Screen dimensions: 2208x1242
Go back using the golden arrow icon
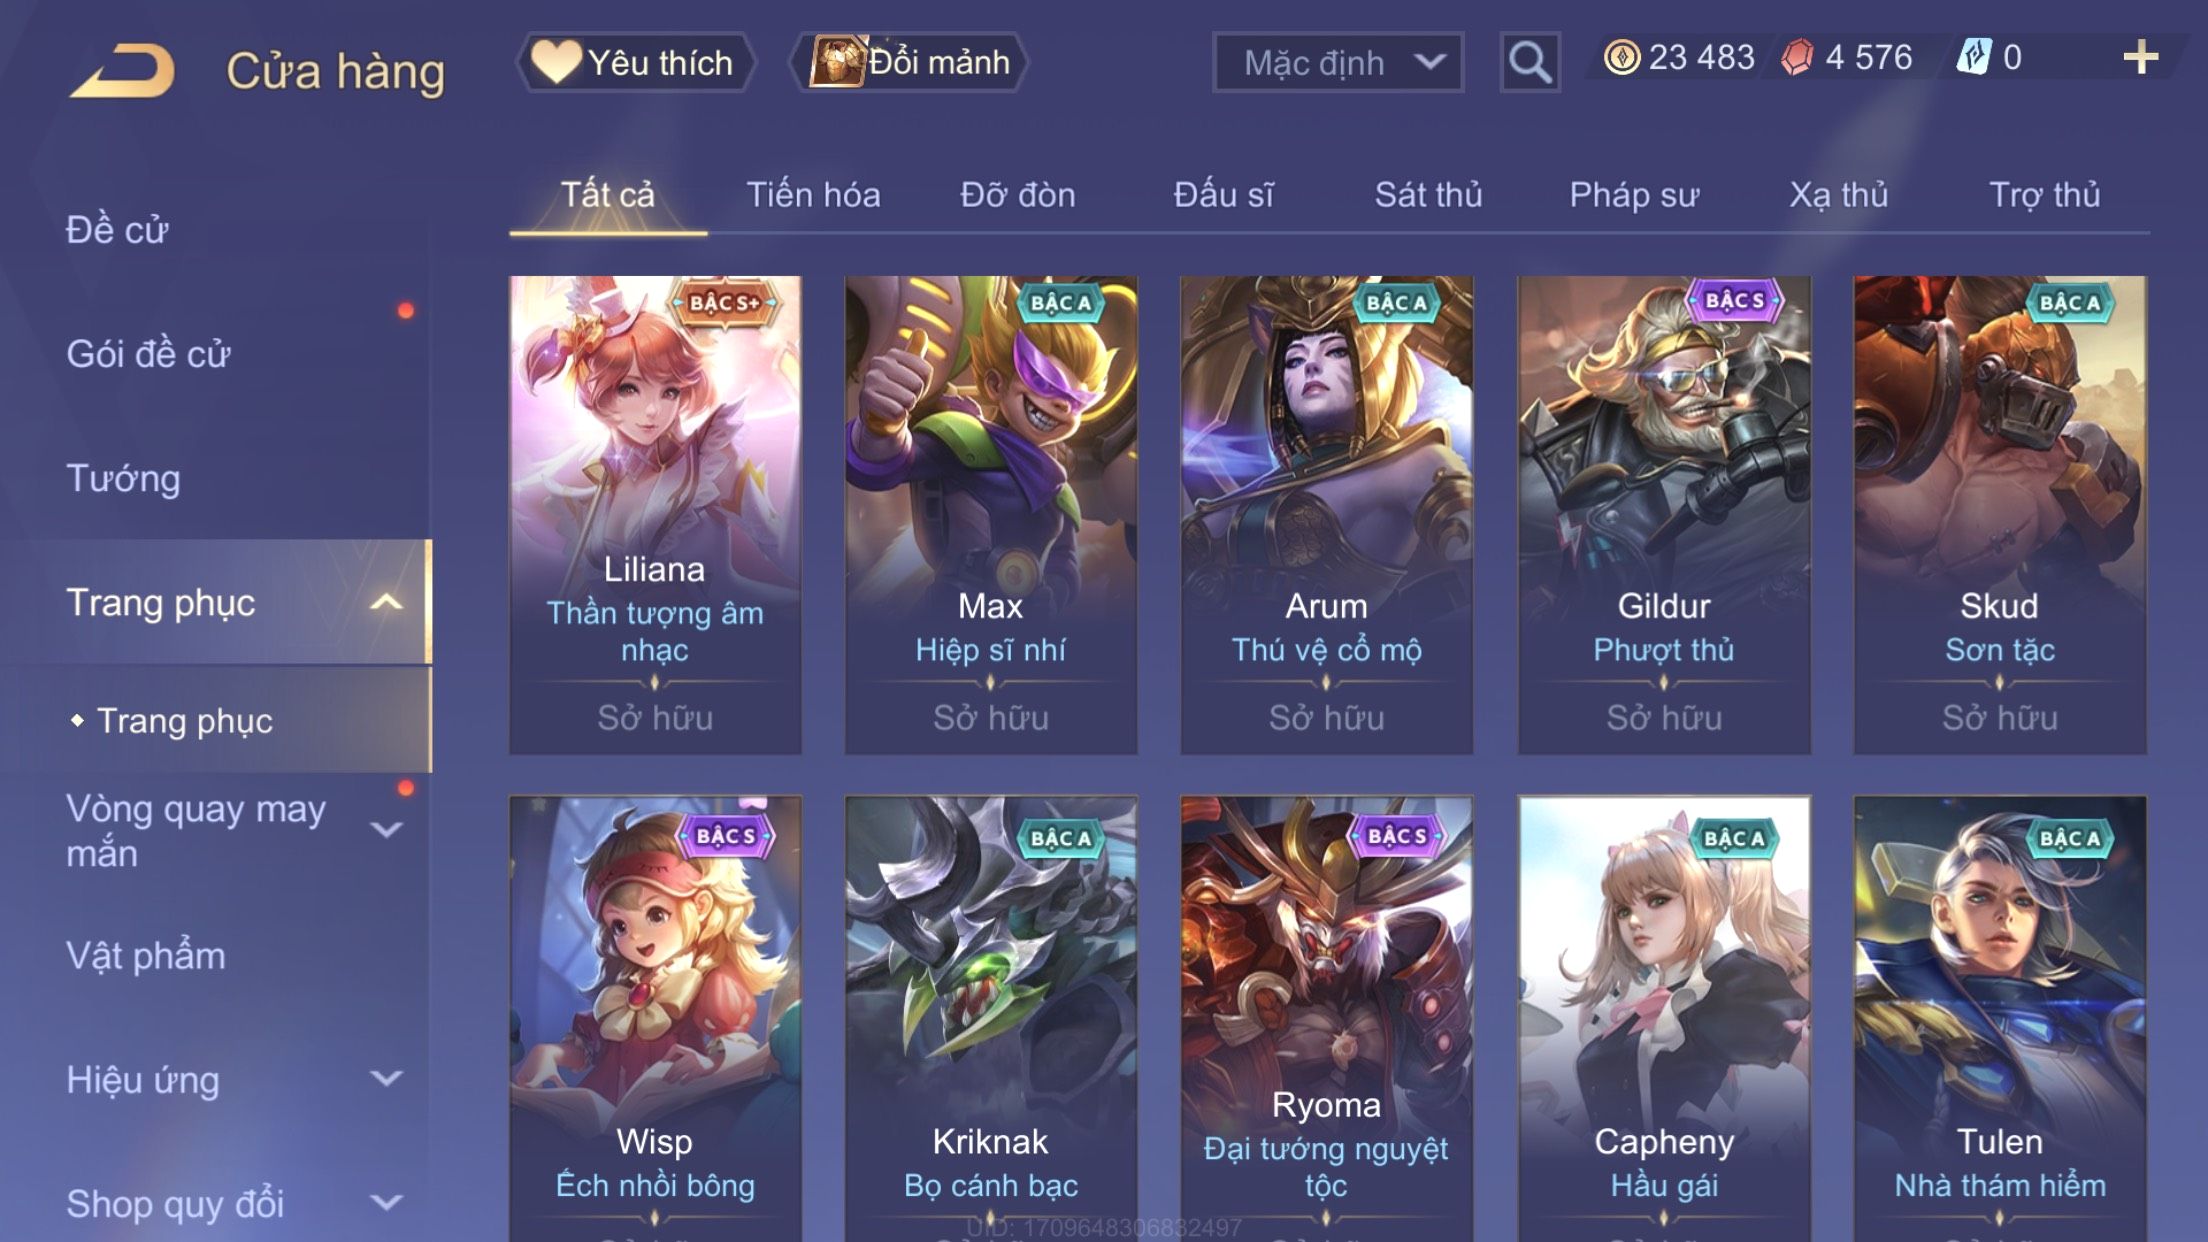tap(123, 70)
